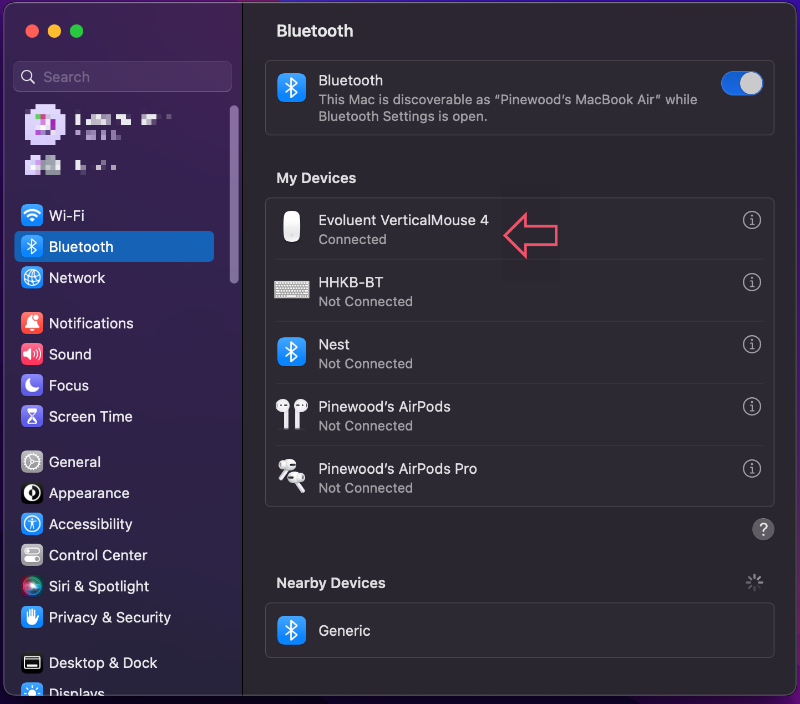Click the General label in sidebar
Image resolution: width=800 pixels, height=704 pixels.
(74, 462)
